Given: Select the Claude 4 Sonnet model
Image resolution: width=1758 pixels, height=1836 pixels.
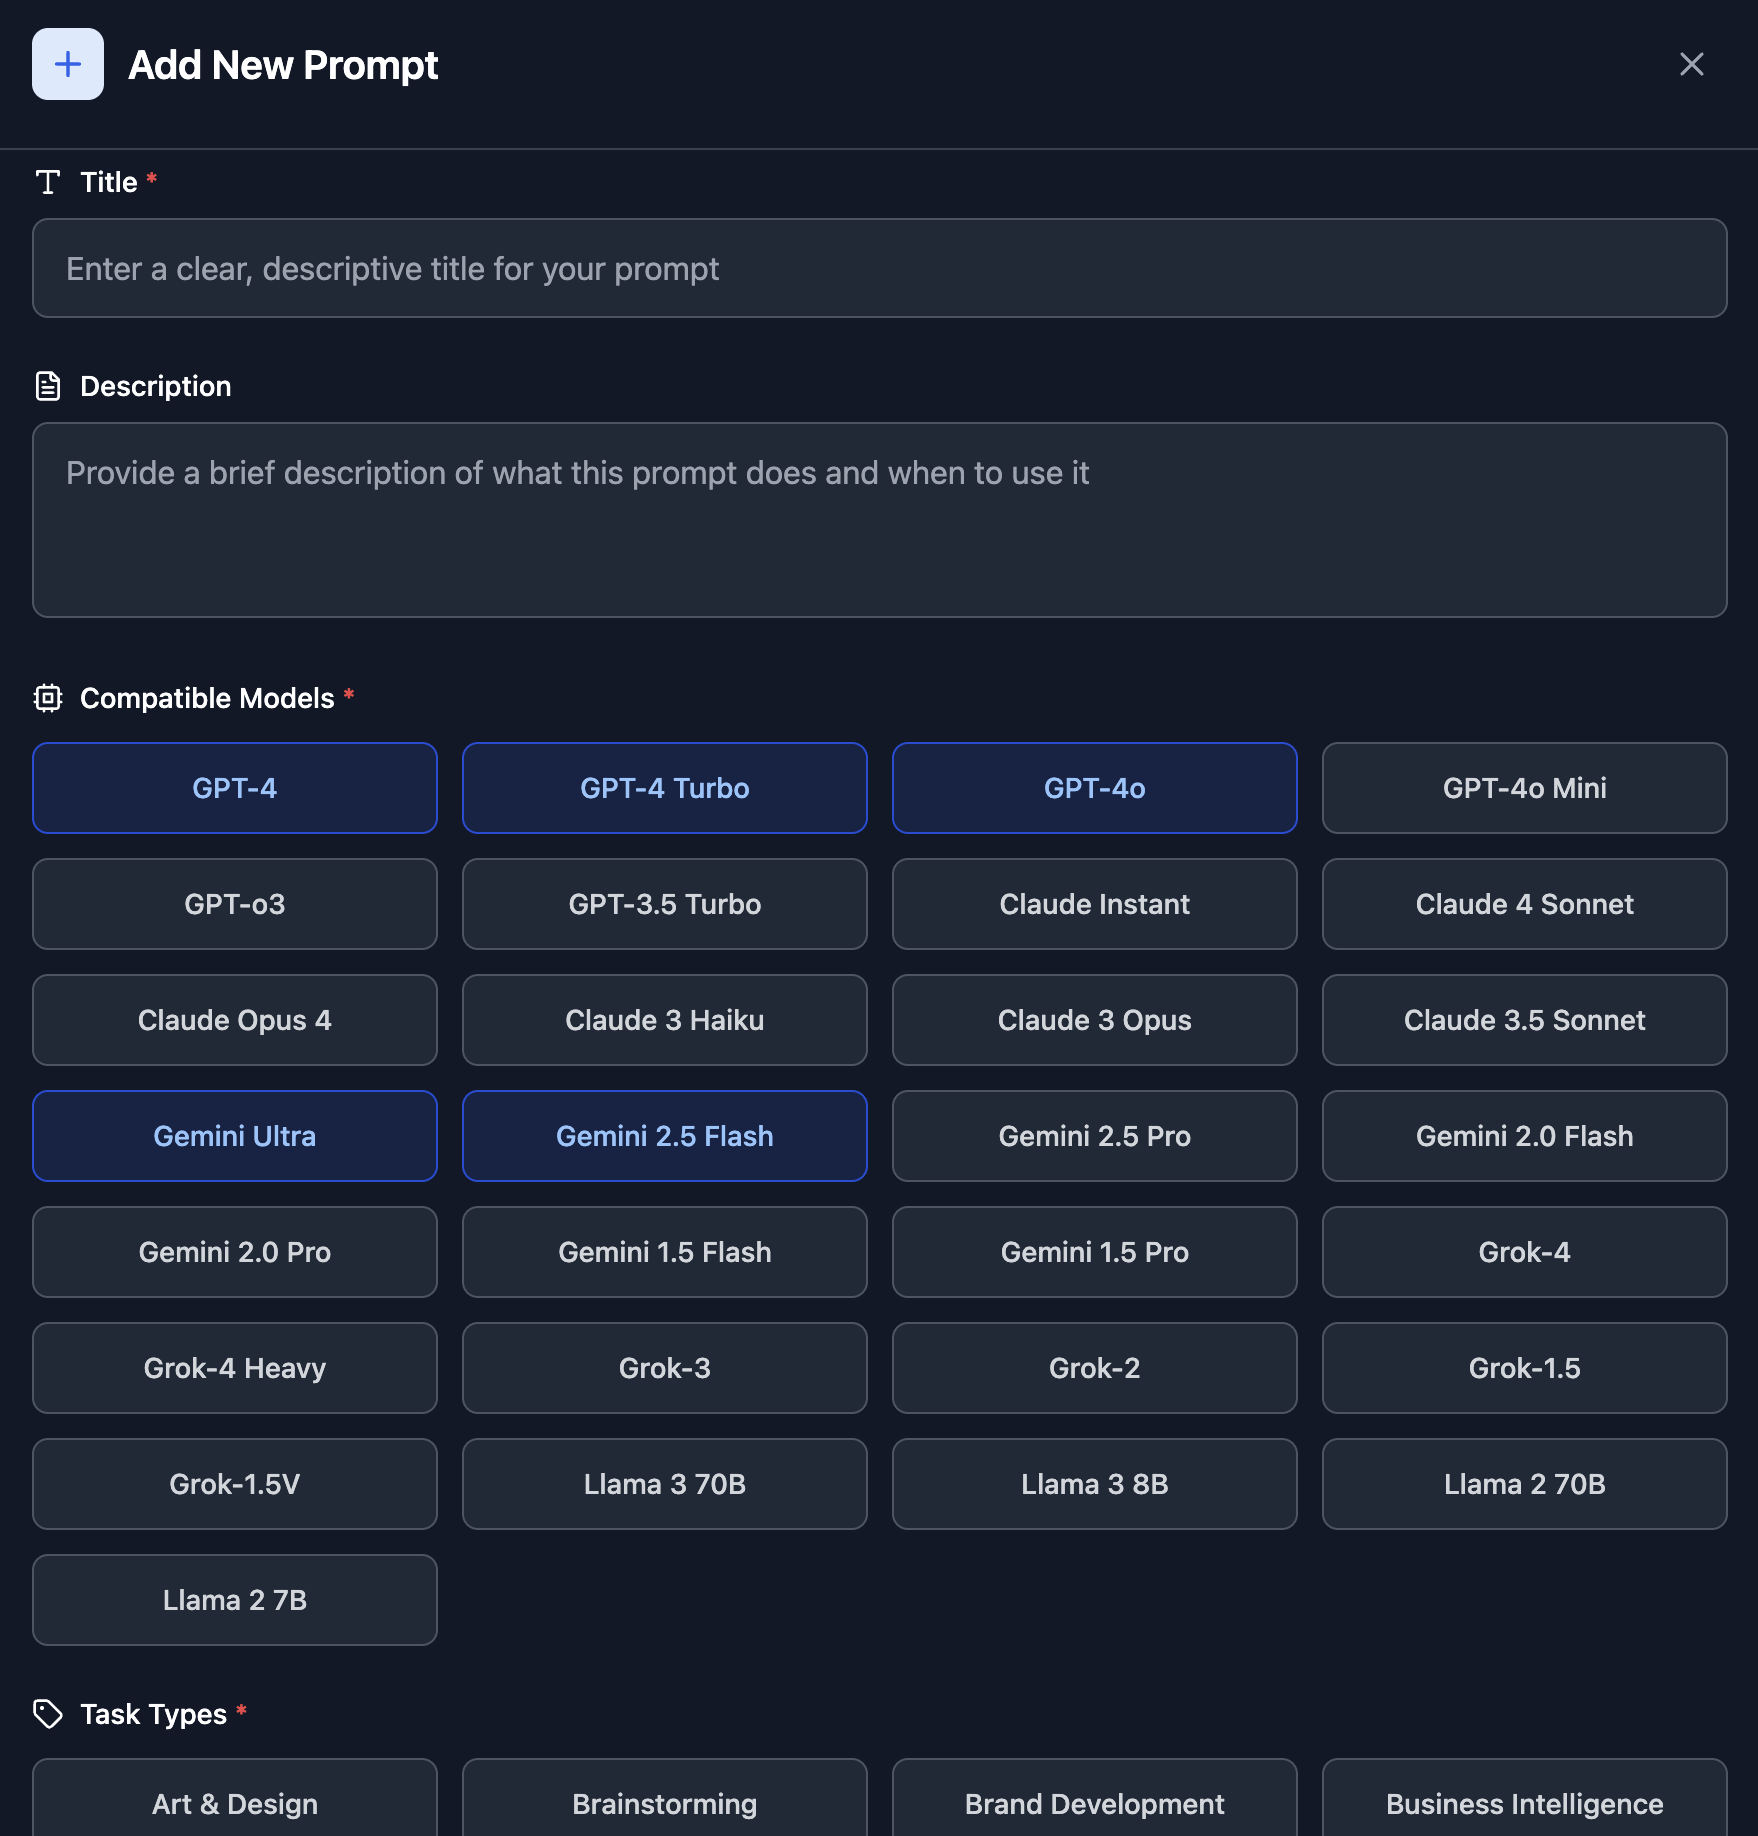Looking at the screenshot, I should pos(1525,904).
